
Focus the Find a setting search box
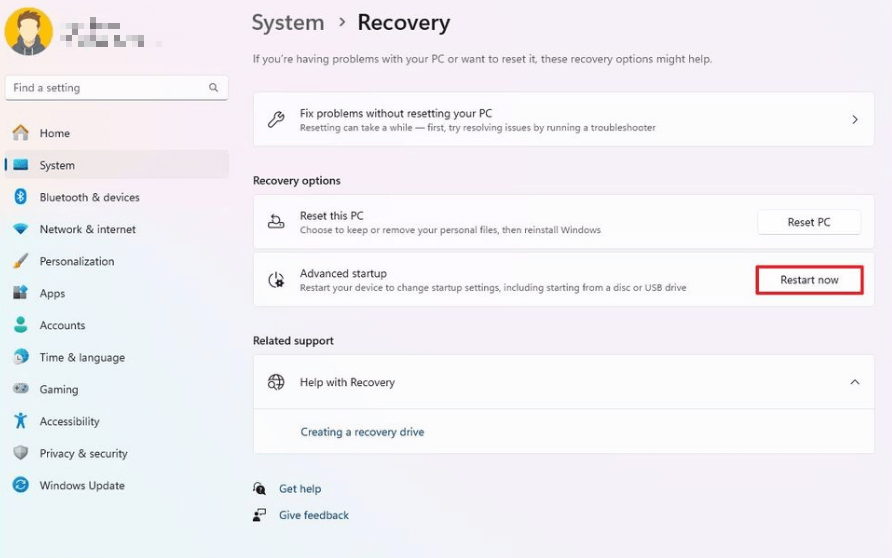coord(105,88)
